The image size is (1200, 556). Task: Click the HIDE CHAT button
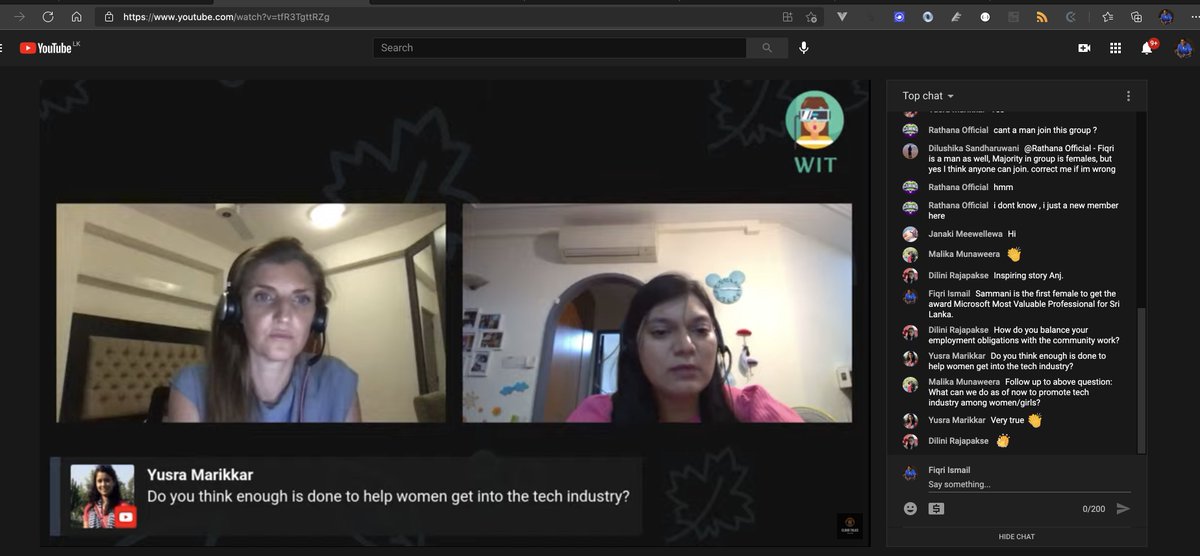point(1016,537)
